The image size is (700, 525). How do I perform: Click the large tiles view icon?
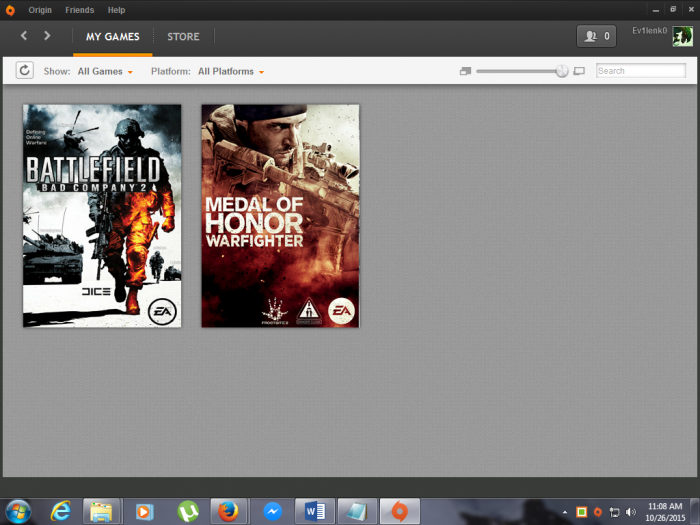coord(579,71)
